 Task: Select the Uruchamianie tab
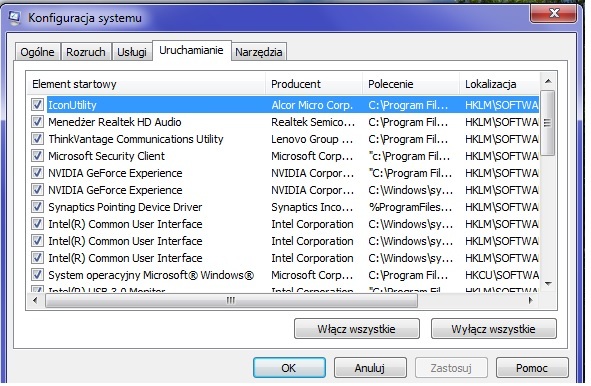click(x=191, y=51)
